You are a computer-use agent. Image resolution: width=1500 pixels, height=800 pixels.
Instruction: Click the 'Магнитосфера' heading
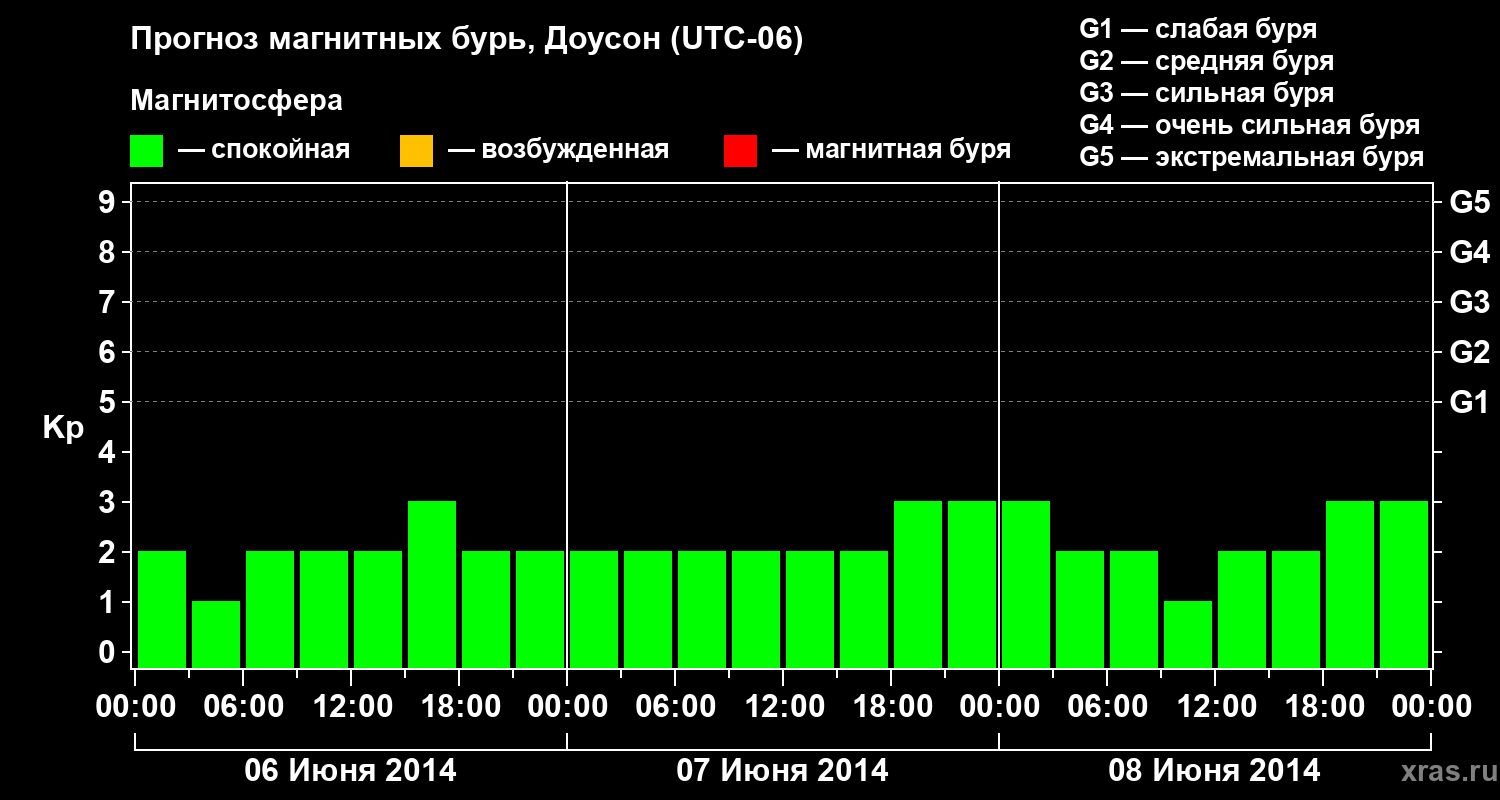[x=236, y=101]
